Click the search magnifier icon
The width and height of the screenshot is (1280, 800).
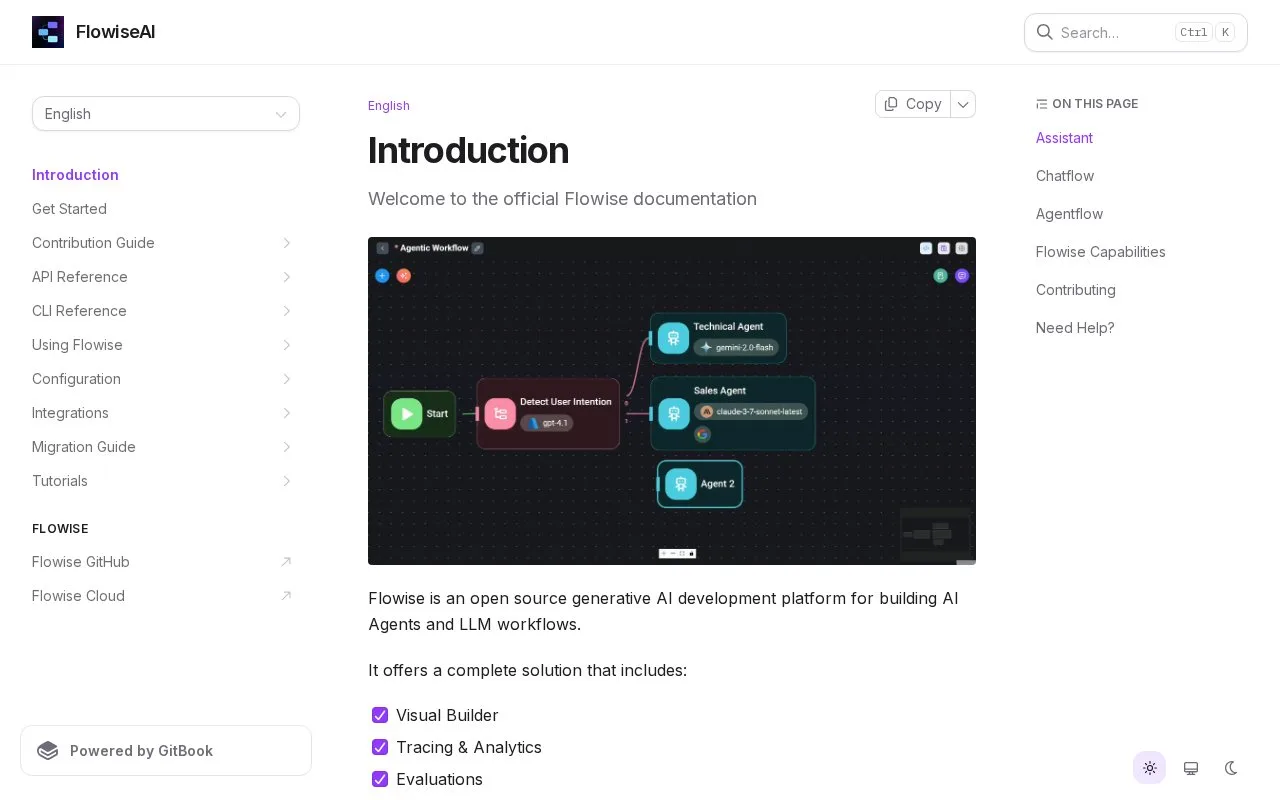tap(1045, 32)
